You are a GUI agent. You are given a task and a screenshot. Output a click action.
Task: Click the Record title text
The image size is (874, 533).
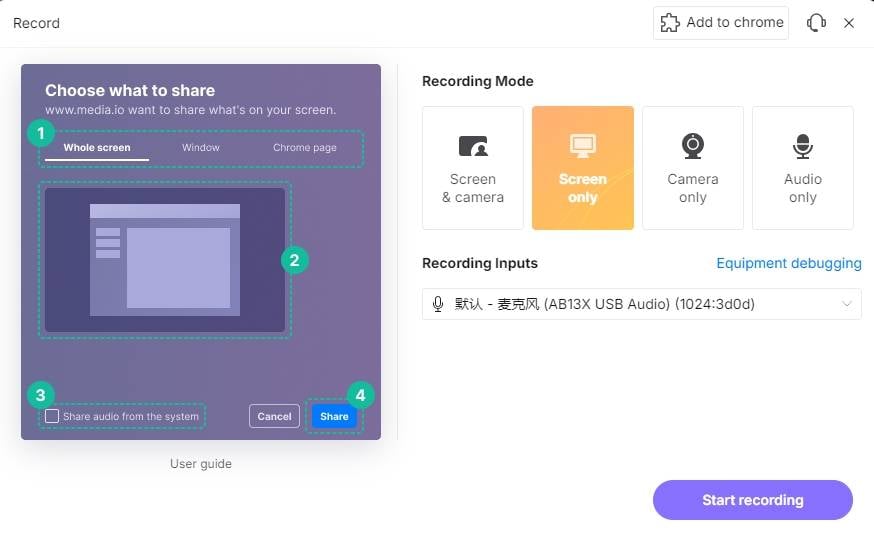pos(36,23)
